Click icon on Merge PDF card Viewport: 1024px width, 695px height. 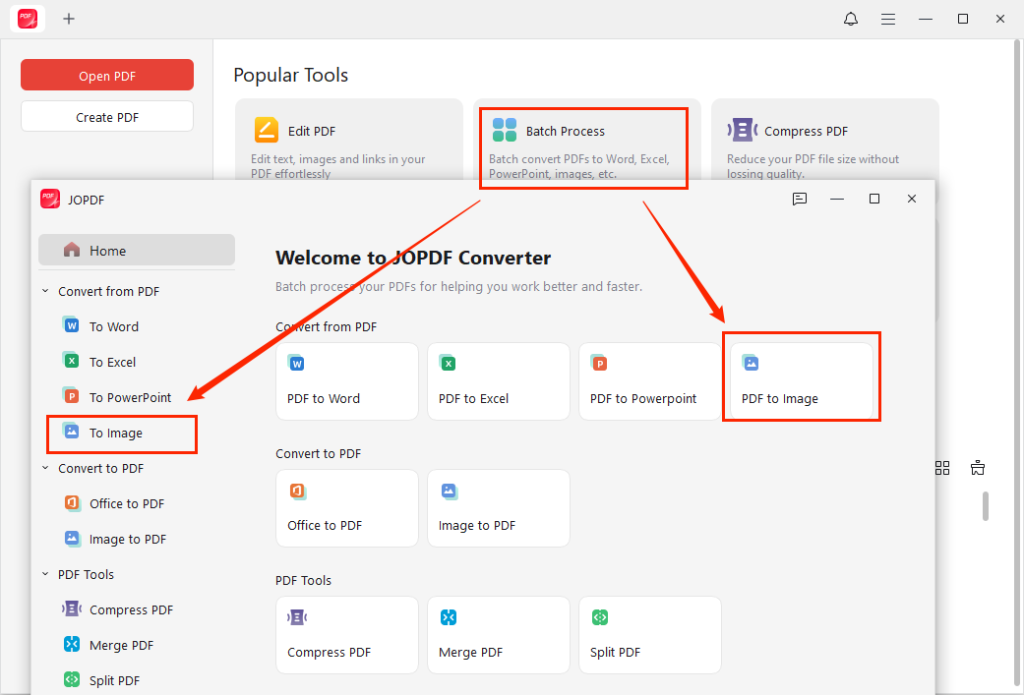pos(448,617)
